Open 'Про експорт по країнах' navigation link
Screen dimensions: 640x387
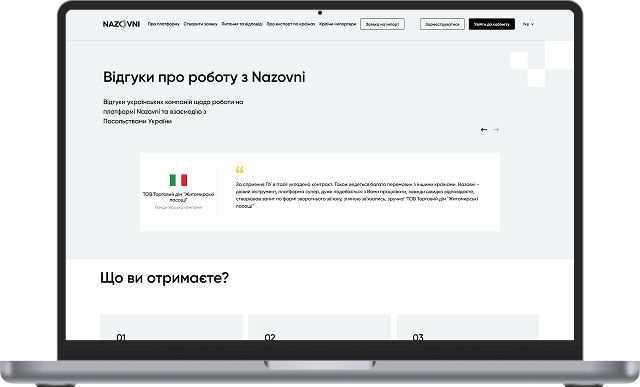coord(291,24)
